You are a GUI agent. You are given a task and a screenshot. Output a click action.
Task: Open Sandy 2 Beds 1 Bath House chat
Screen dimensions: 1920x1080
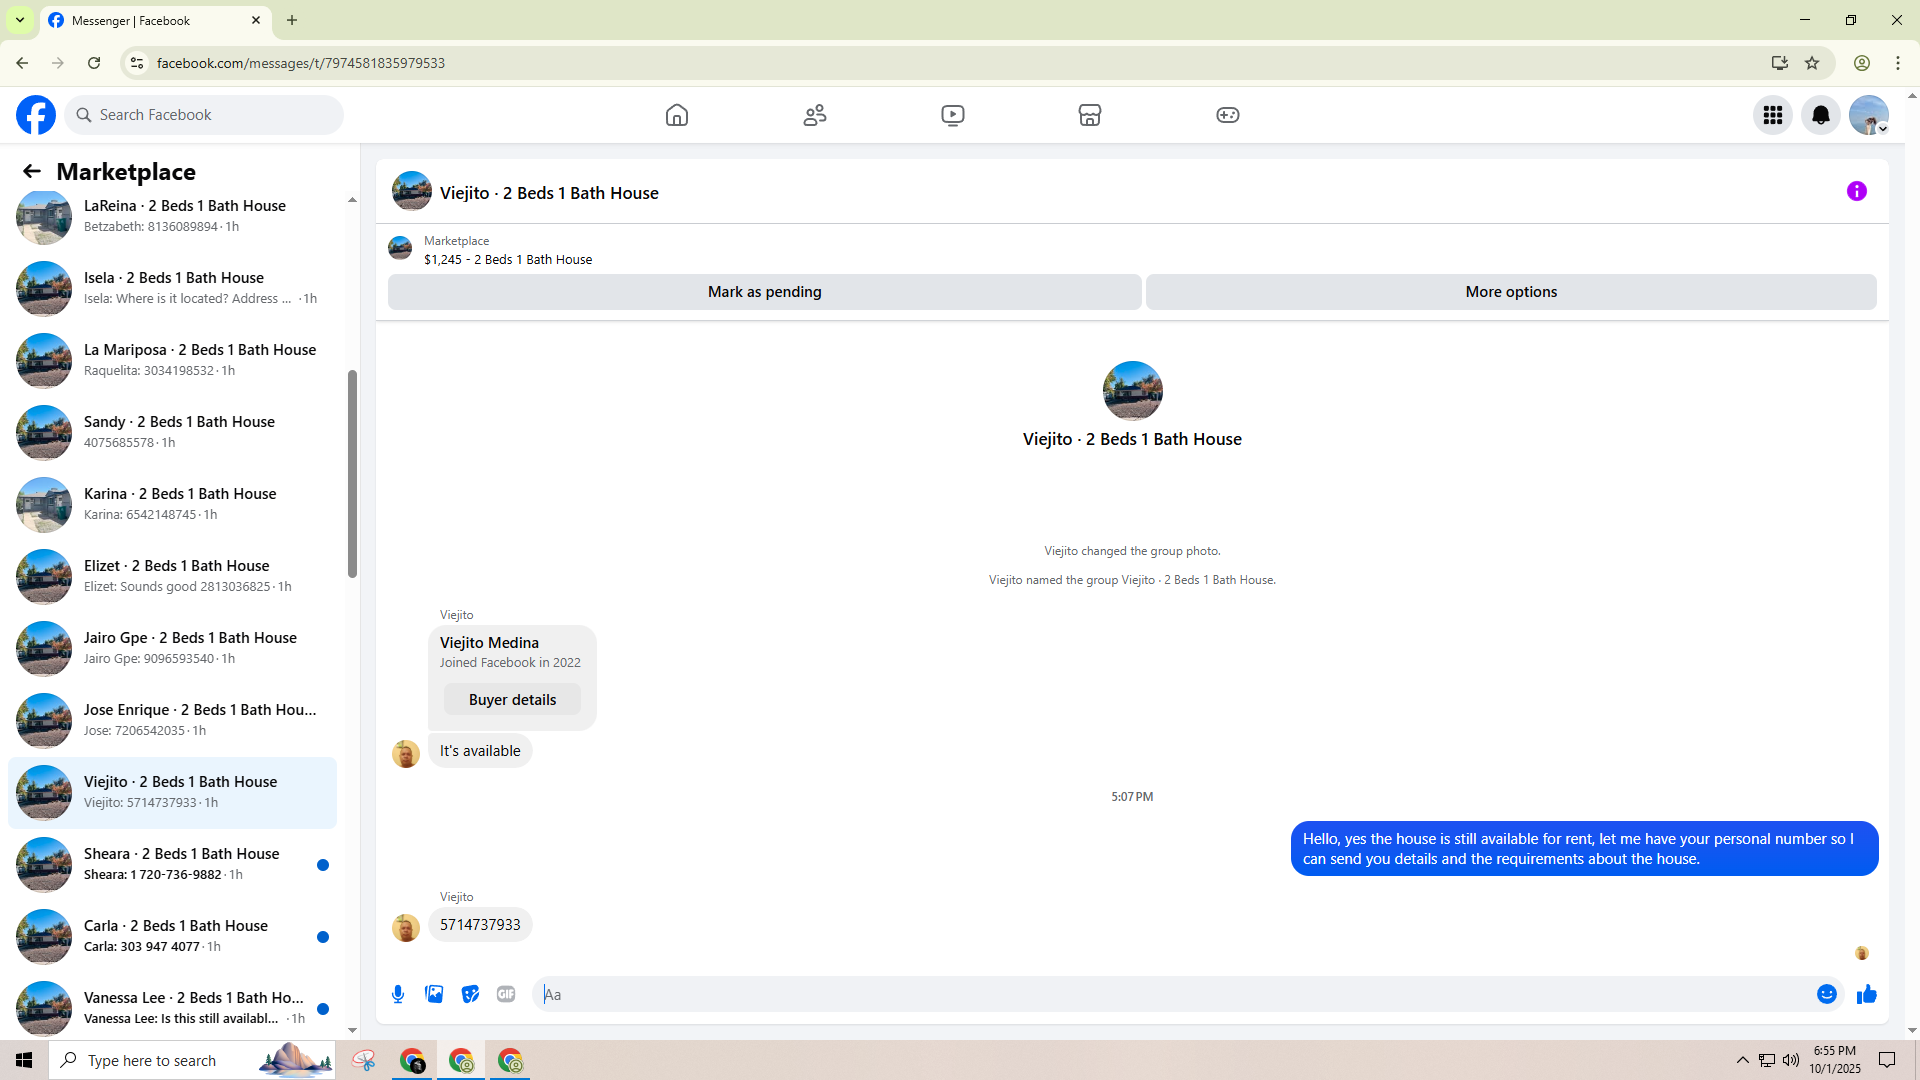tap(172, 432)
